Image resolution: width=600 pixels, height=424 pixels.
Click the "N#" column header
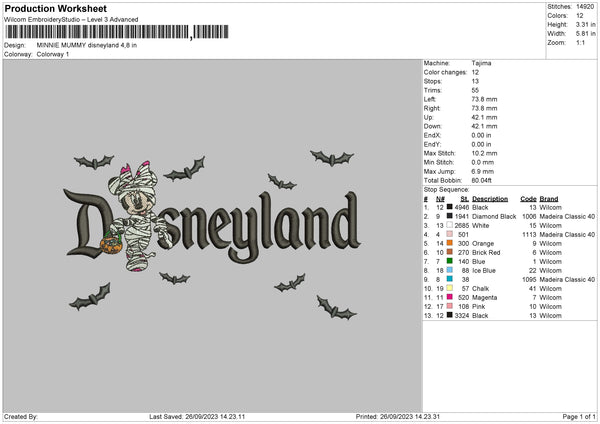pos(440,199)
